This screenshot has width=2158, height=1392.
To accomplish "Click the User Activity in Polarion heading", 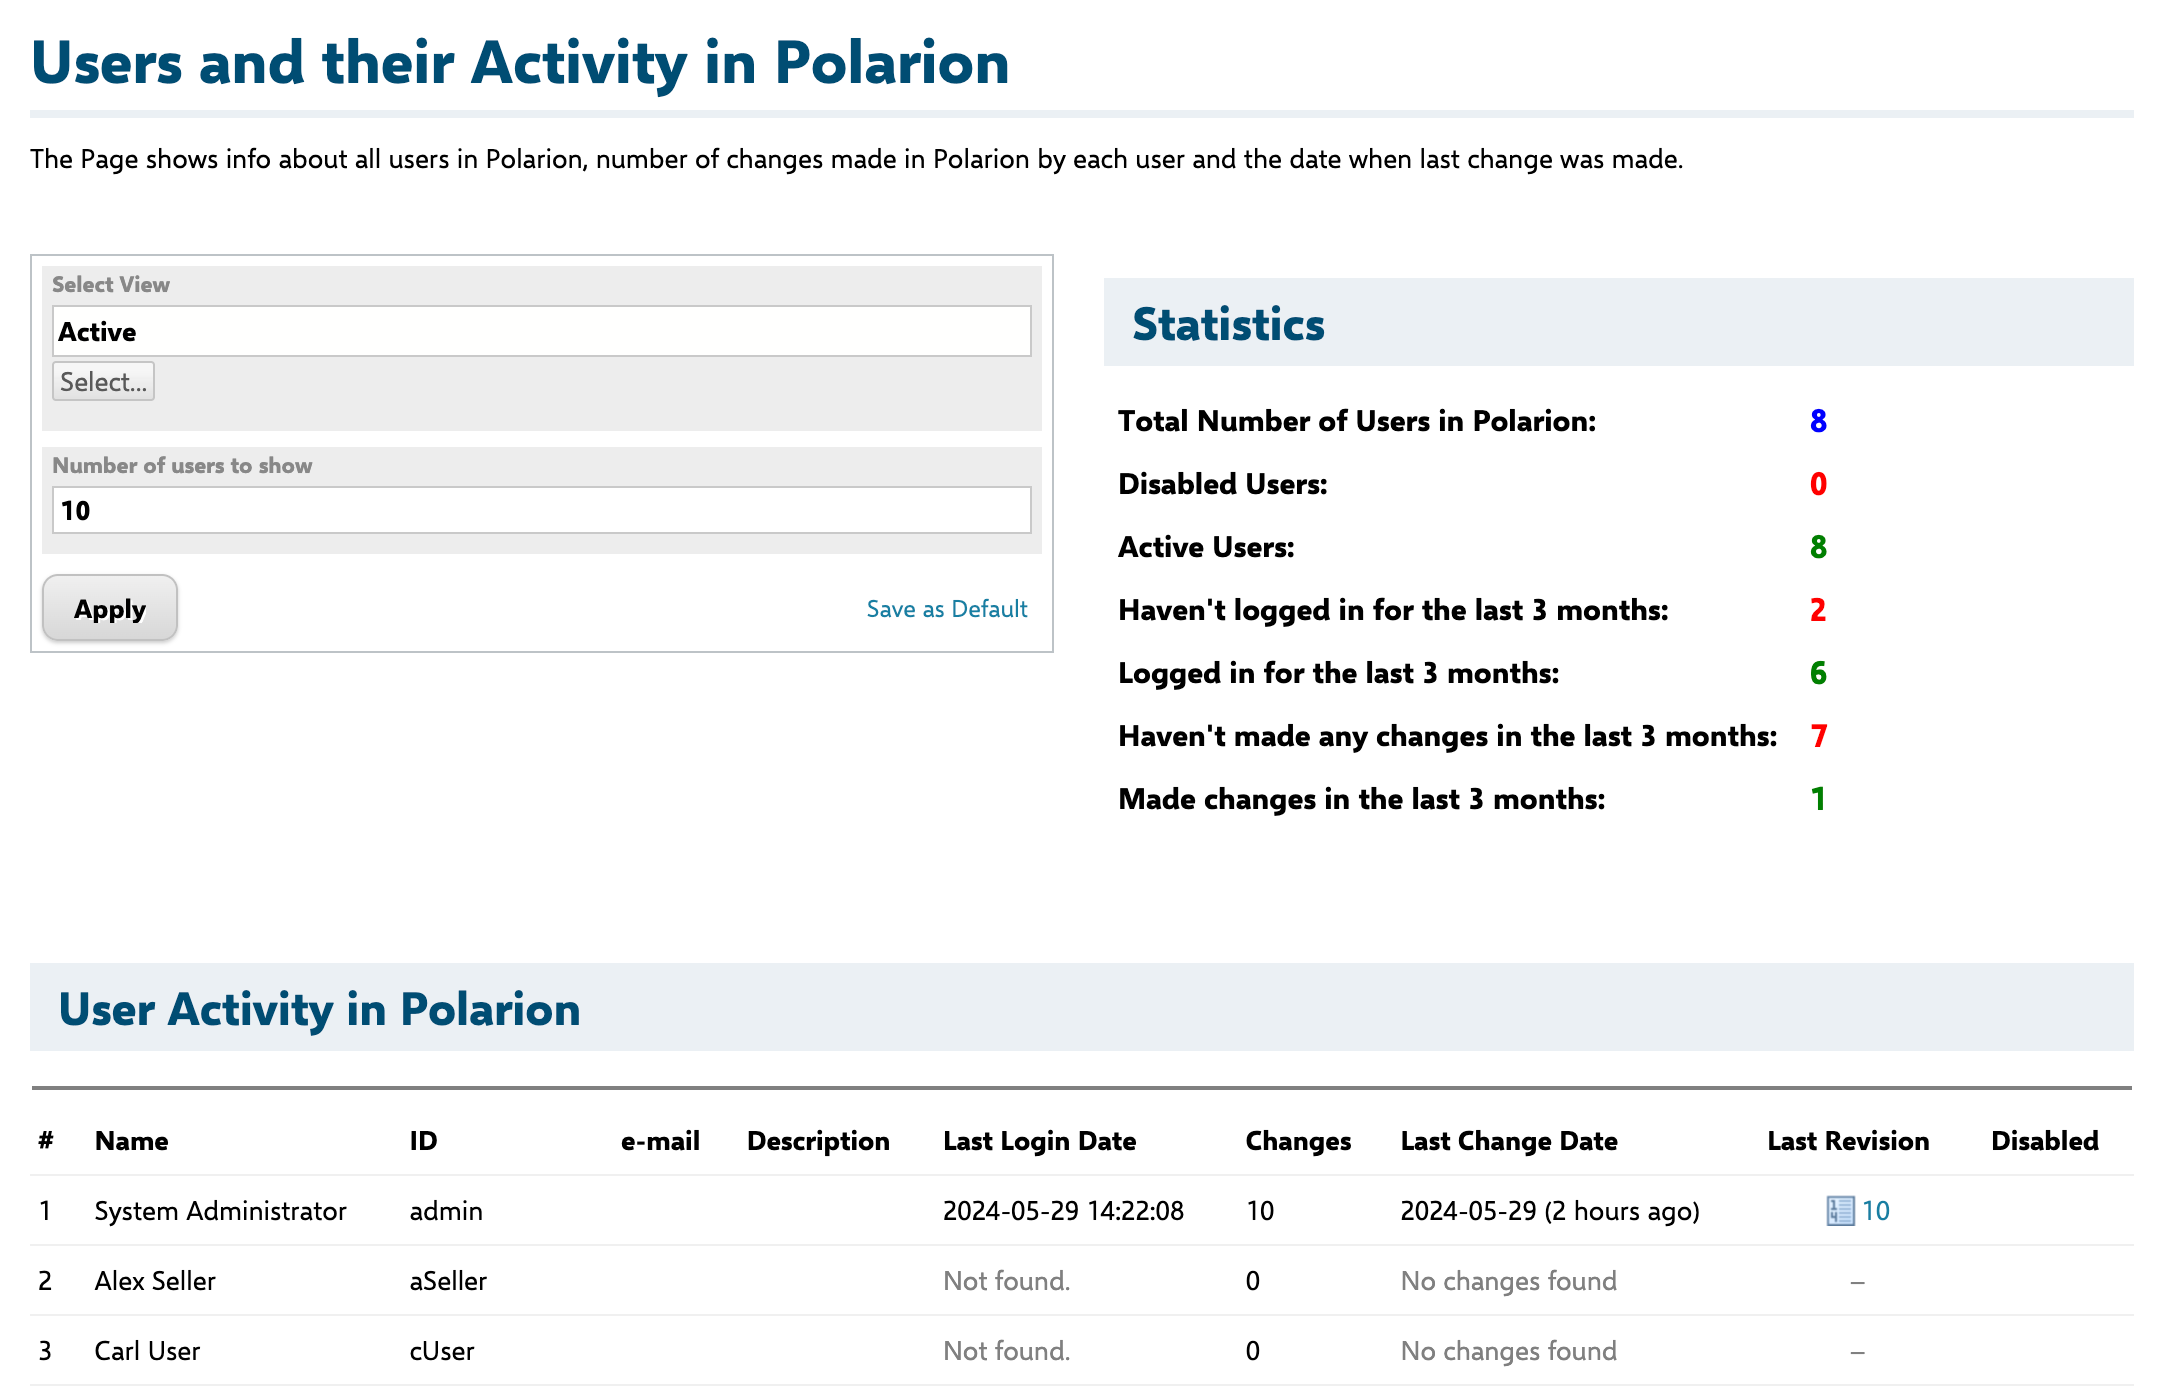I will [x=319, y=1009].
